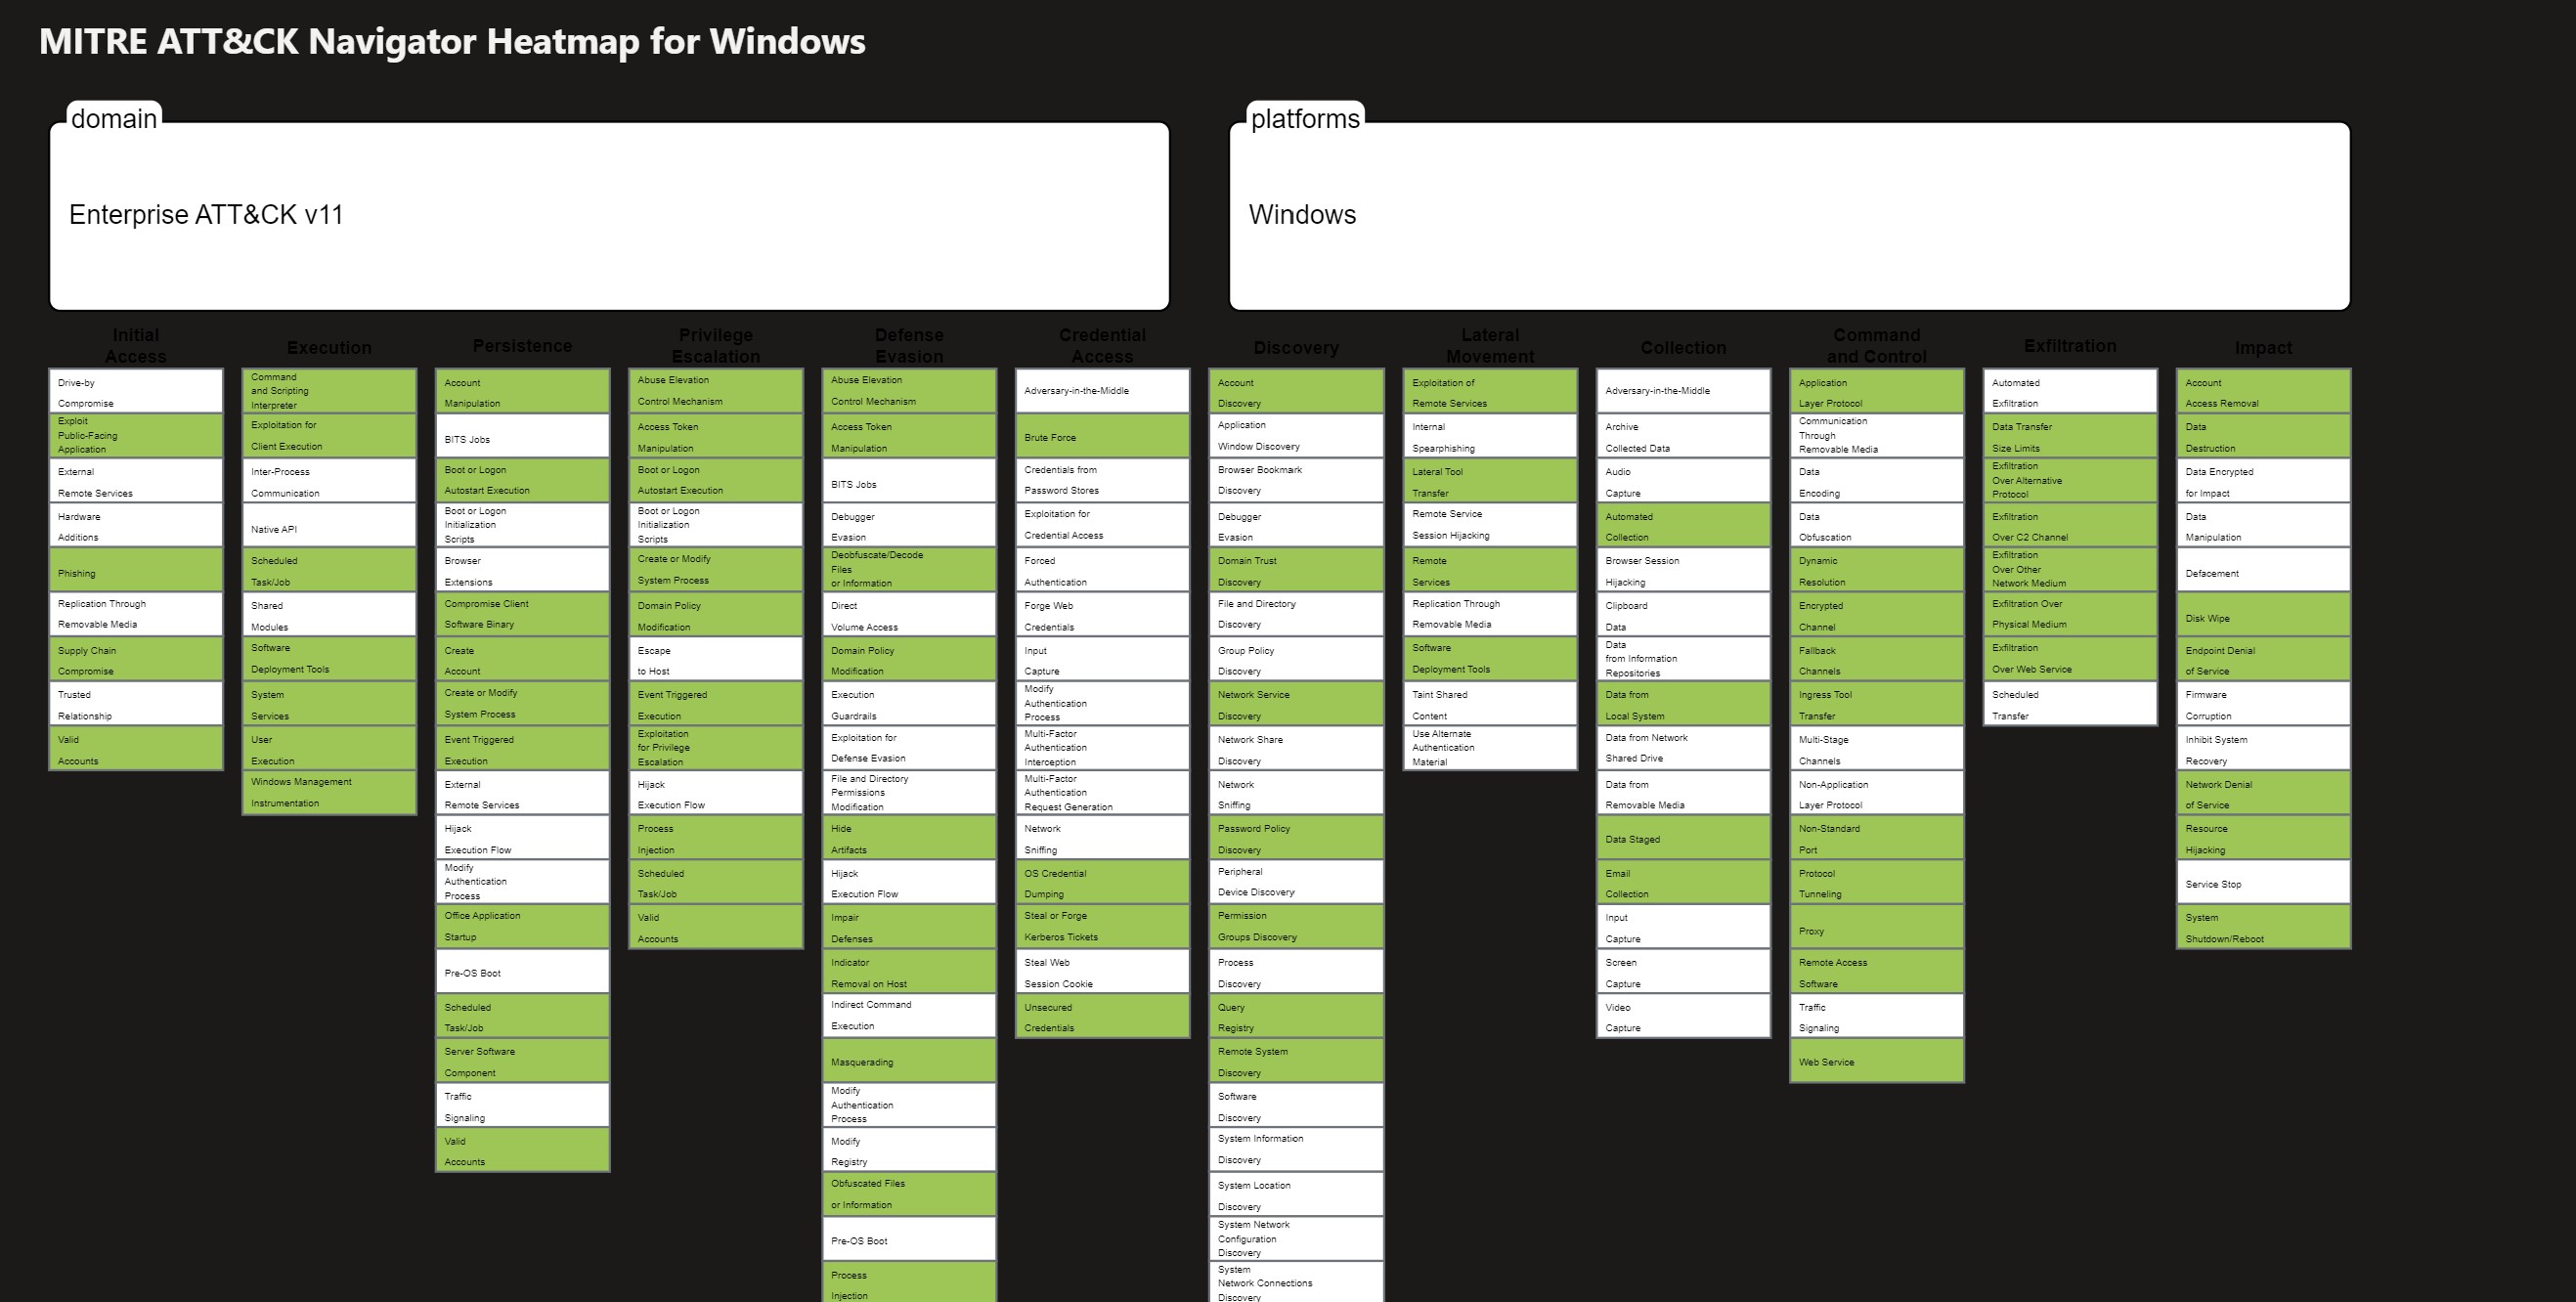Click the Web Service cell
The height and width of the screenshot is (1302, 2576).
(x=1877, y=1061)
